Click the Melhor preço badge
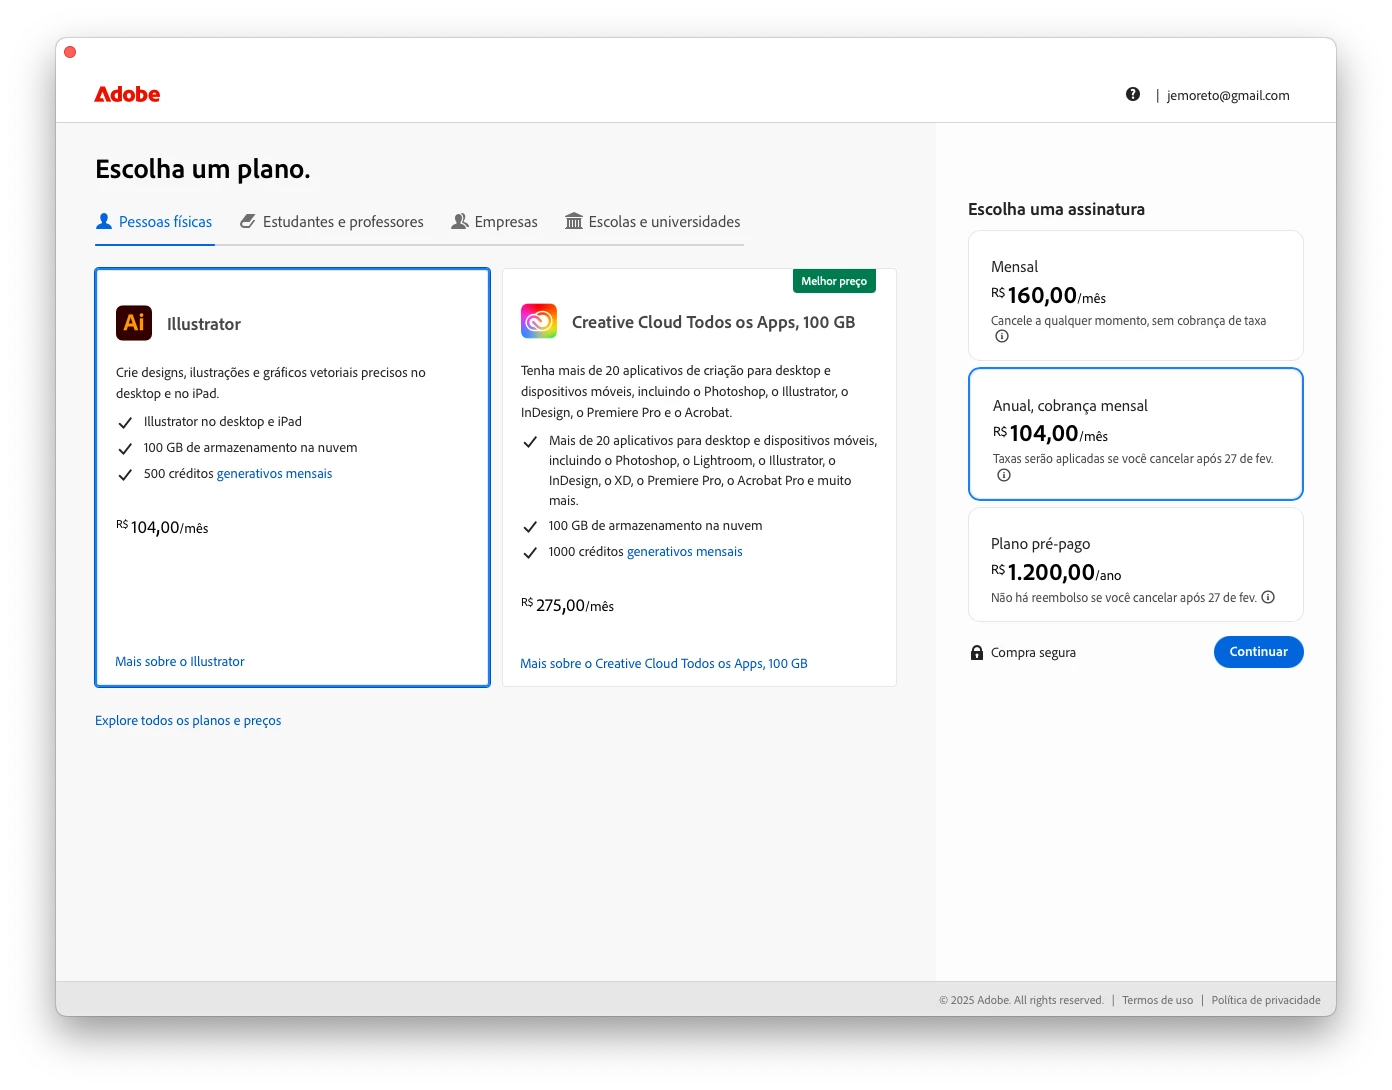This screenshot has width=1392, height=1090. coord(834,281)
